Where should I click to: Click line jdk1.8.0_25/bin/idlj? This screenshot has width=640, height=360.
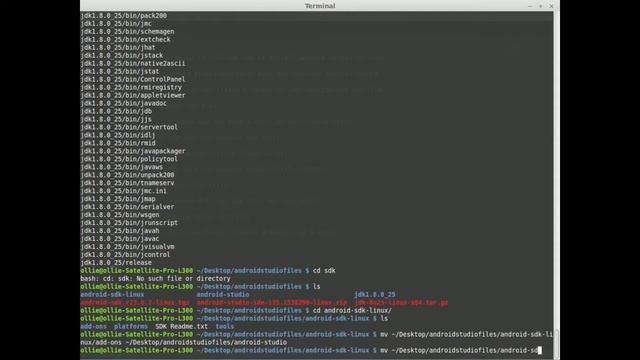click(x=118, y=135)
